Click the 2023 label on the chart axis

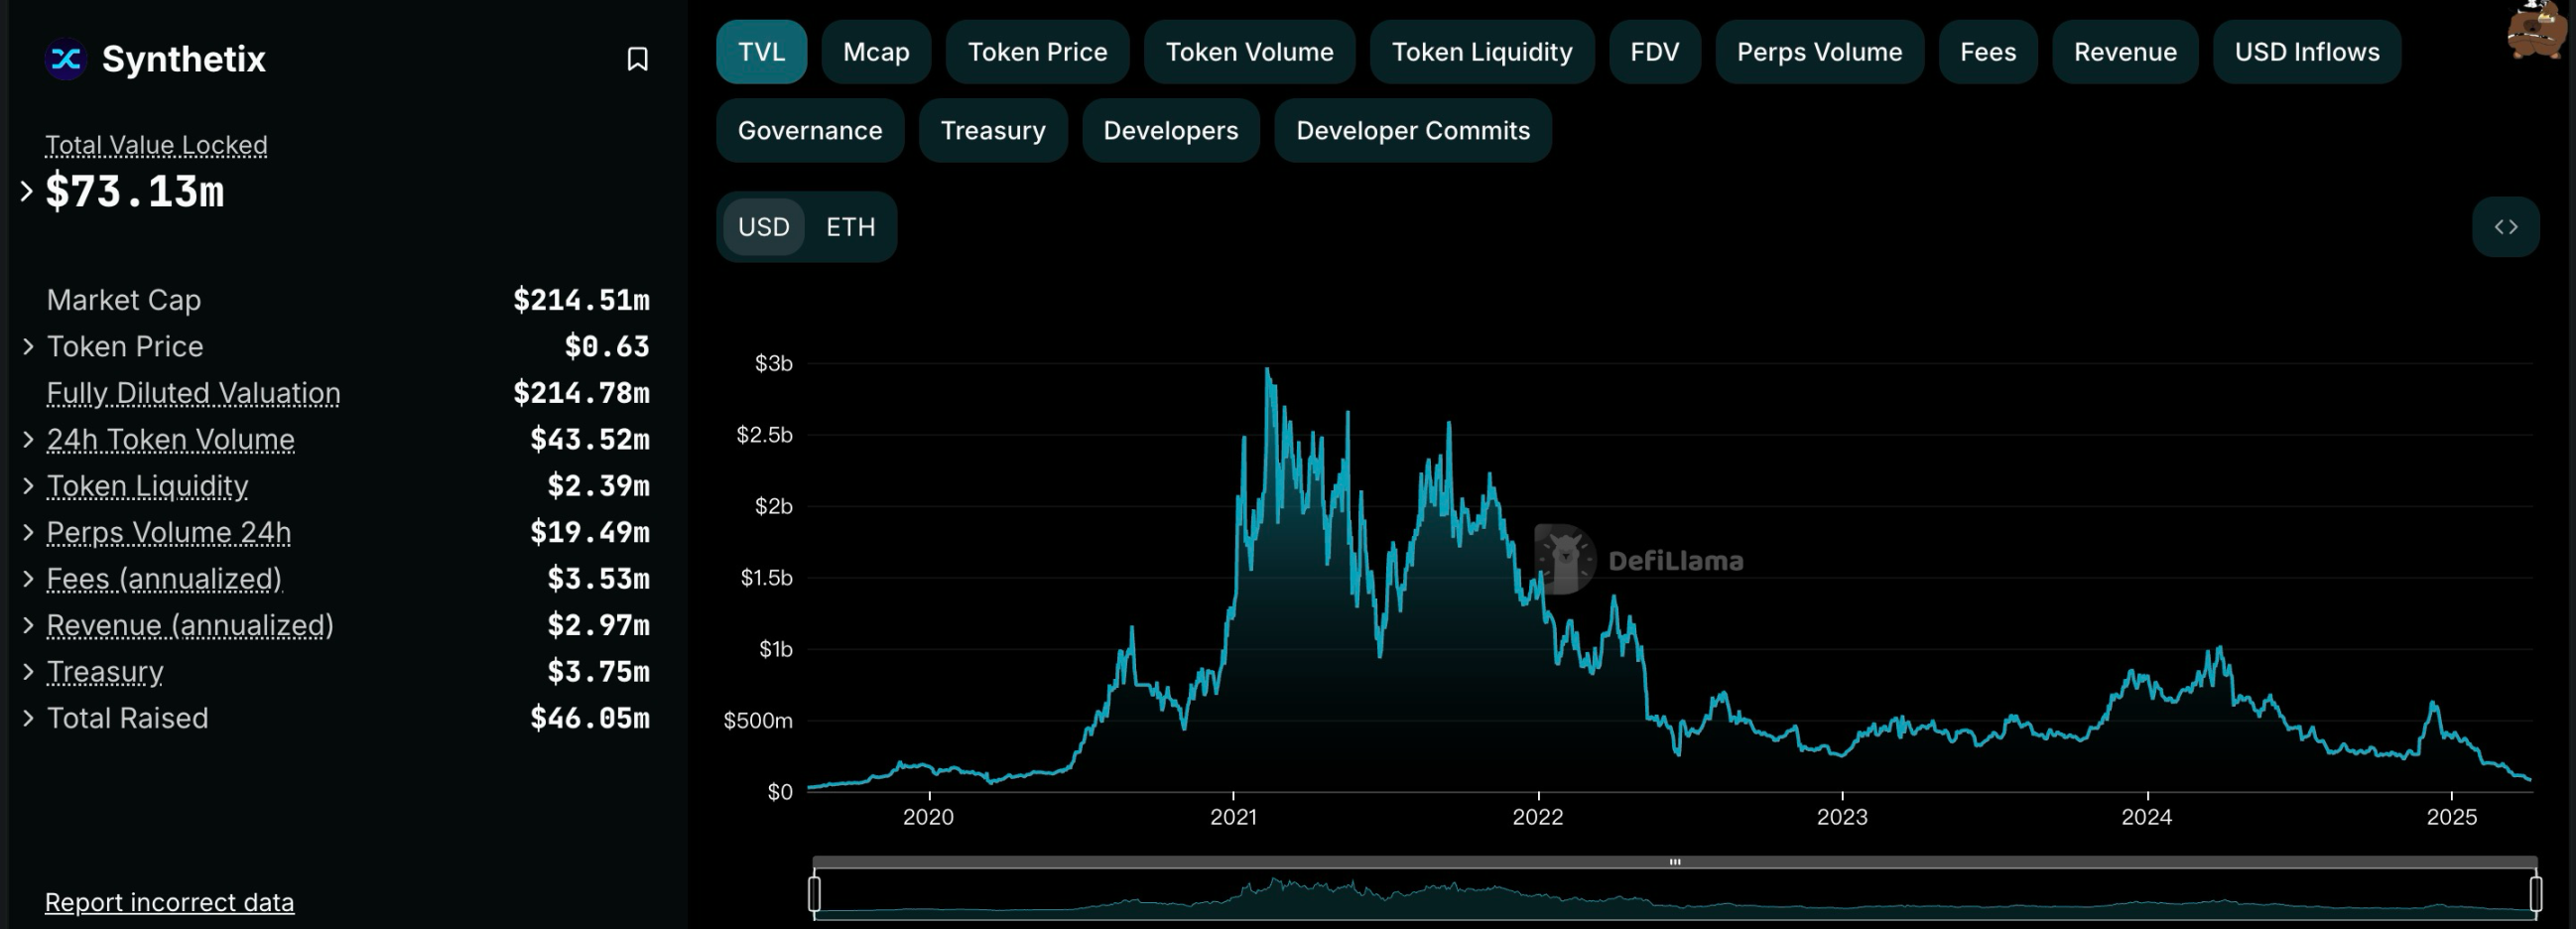[1842, 817]
